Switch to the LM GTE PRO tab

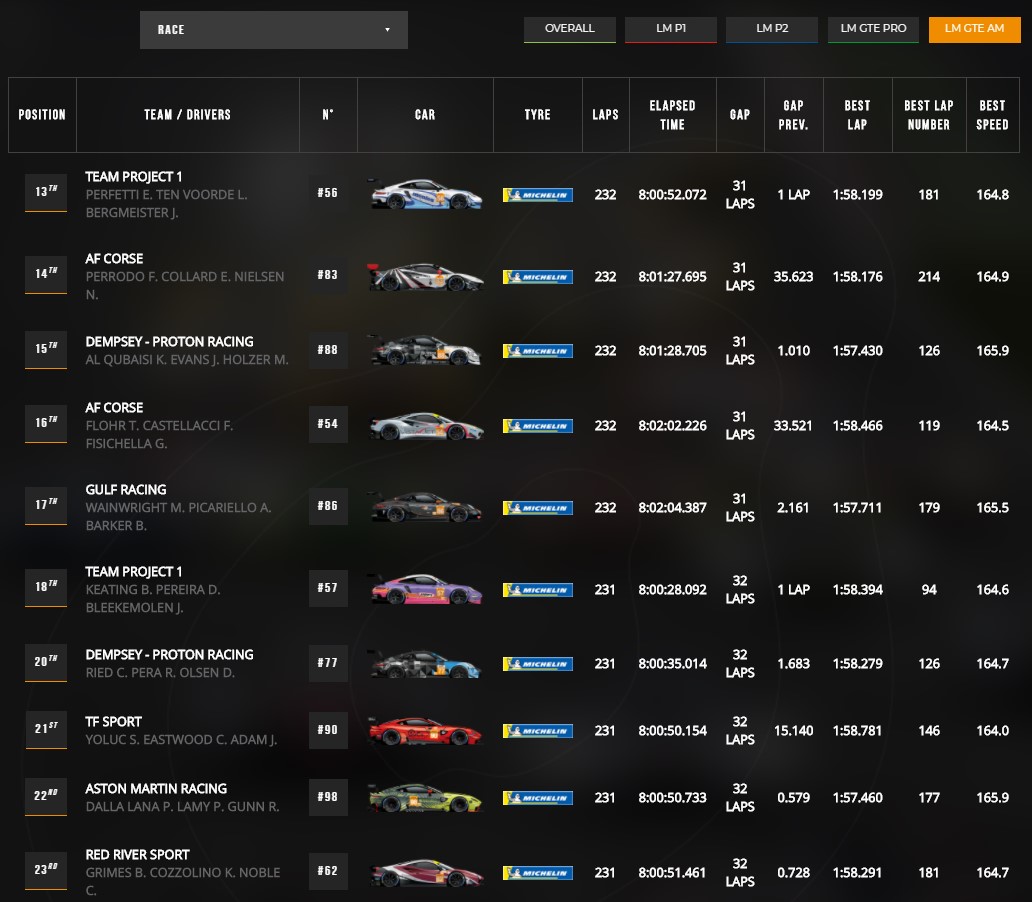[873, 30]
